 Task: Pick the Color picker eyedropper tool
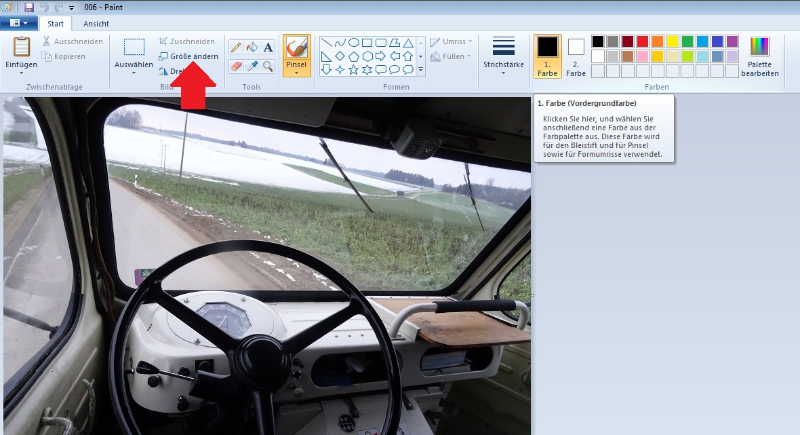tap(252, 66)
